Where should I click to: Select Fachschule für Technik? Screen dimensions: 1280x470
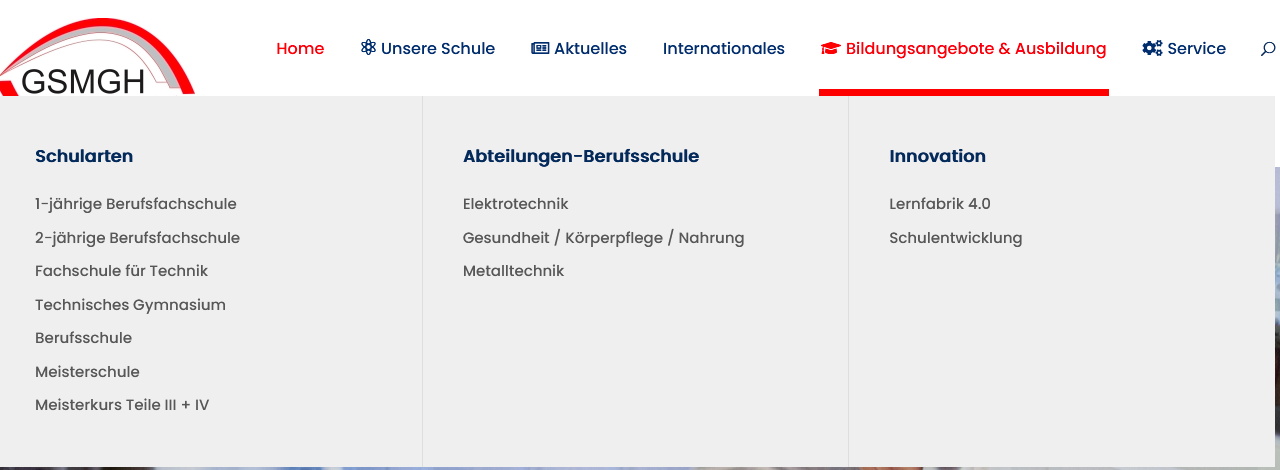[121, 271]
